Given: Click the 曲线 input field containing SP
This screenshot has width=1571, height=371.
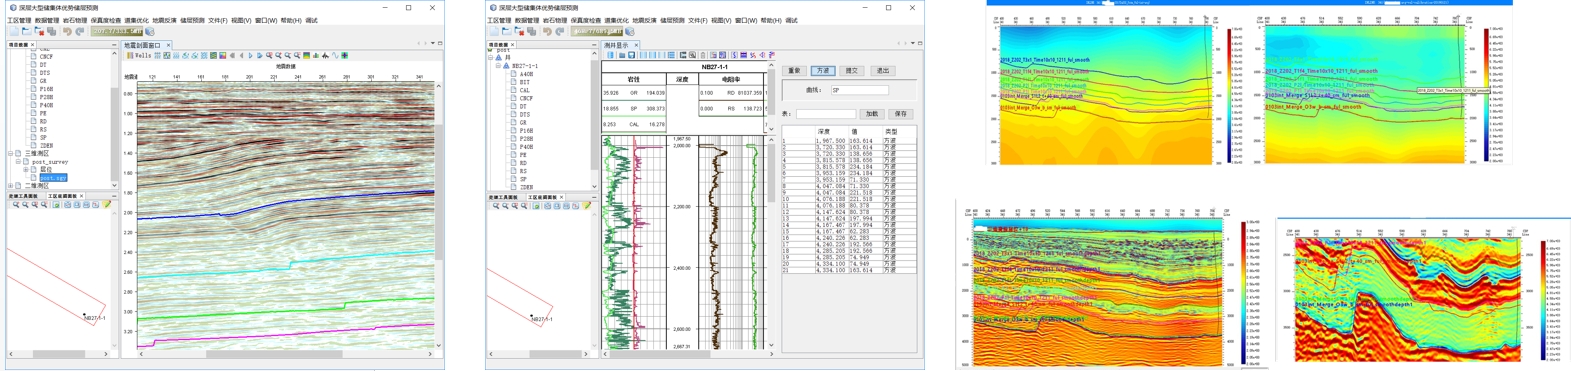Looking at the screenshot, I should tap(859, 90).
